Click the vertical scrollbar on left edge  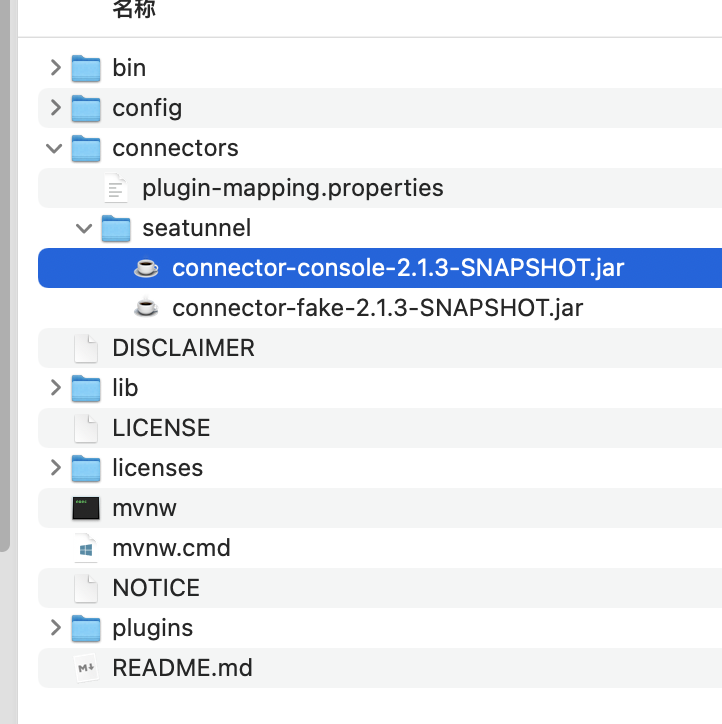[5, 275]
